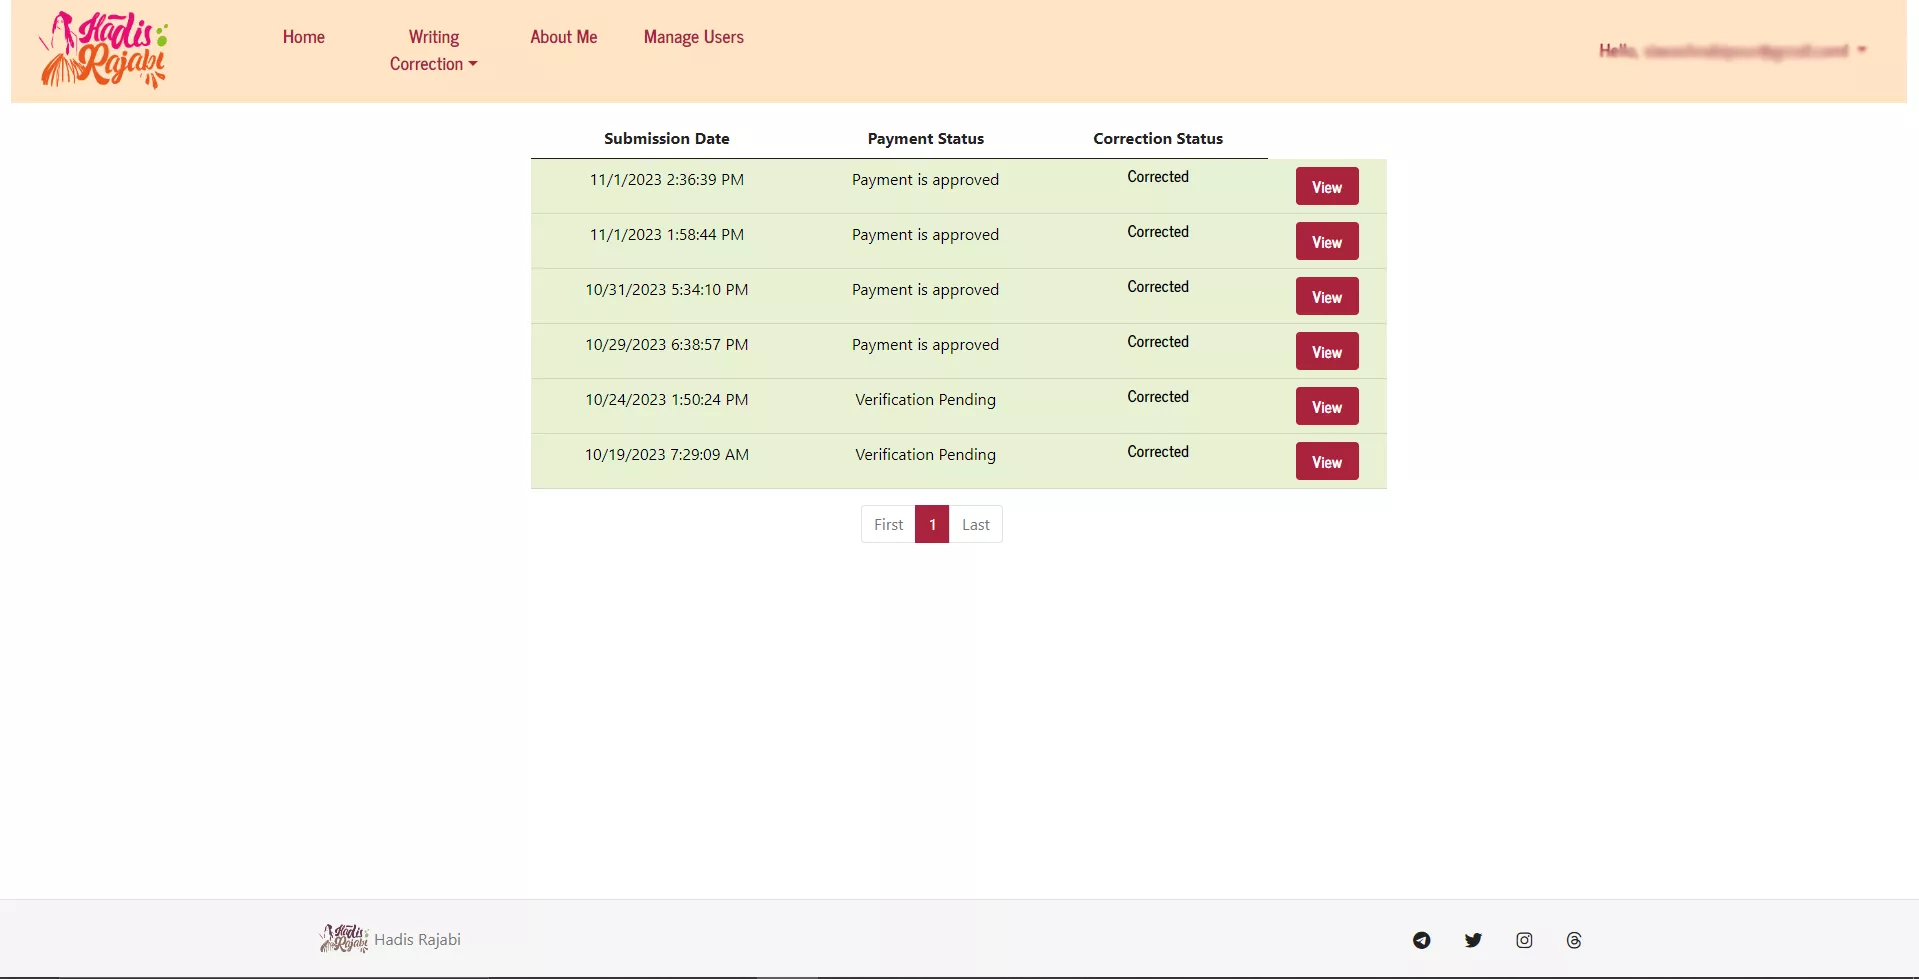The width and height of the screenshot is (1919, 979).
Task: Go to the Home page
Action: point(303,37)
